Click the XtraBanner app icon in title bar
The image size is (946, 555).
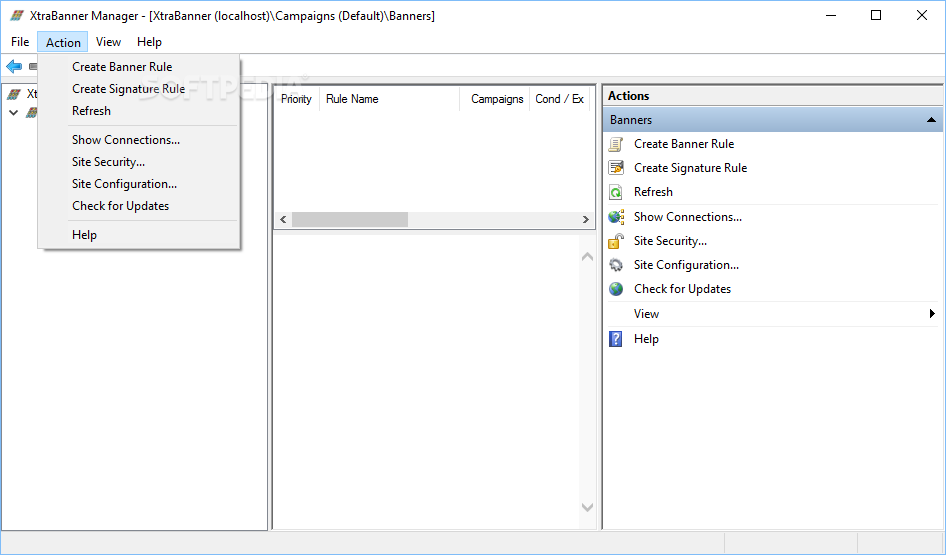click(x=17, y=16)
